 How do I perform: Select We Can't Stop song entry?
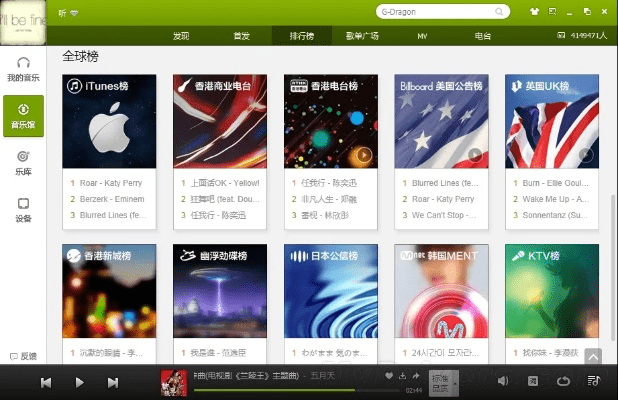coord(444,215)
